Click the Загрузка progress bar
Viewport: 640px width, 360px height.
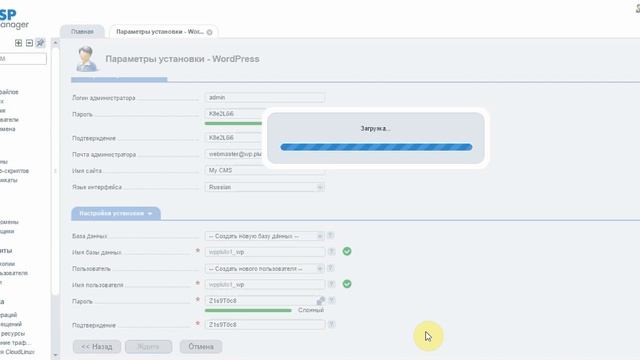[376, 147]
